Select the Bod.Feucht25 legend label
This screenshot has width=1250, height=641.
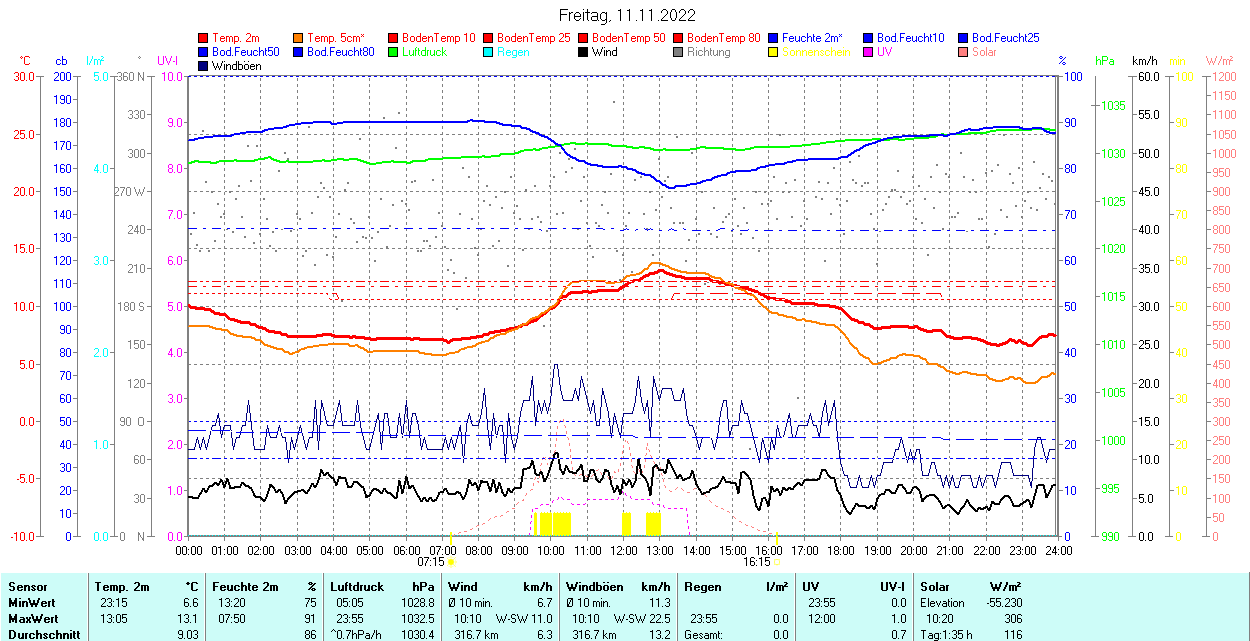1006,38
